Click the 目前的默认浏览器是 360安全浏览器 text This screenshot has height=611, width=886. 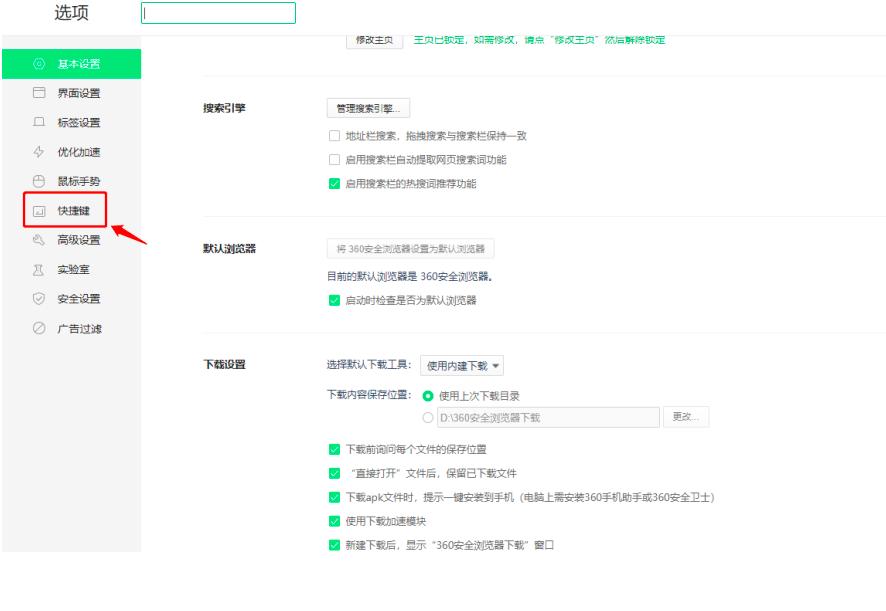tap(410, 276)
